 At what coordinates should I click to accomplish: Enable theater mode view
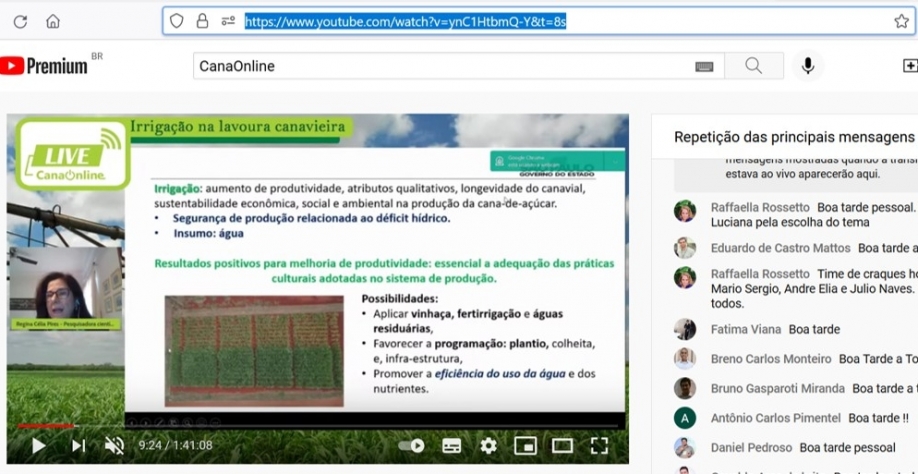pos(562,446)
